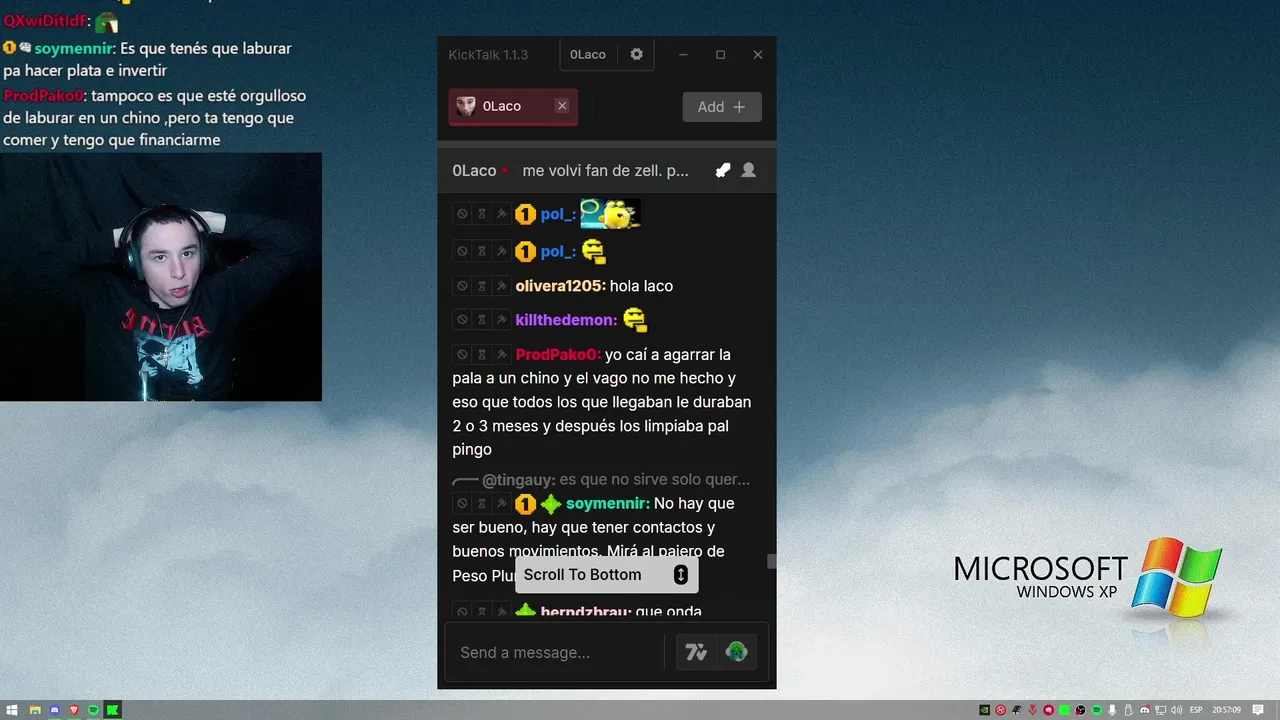Screen dimensions: 1280x720
Task: Click circle-slash icon beside killthedemon
Action: [x=462, y=320]
